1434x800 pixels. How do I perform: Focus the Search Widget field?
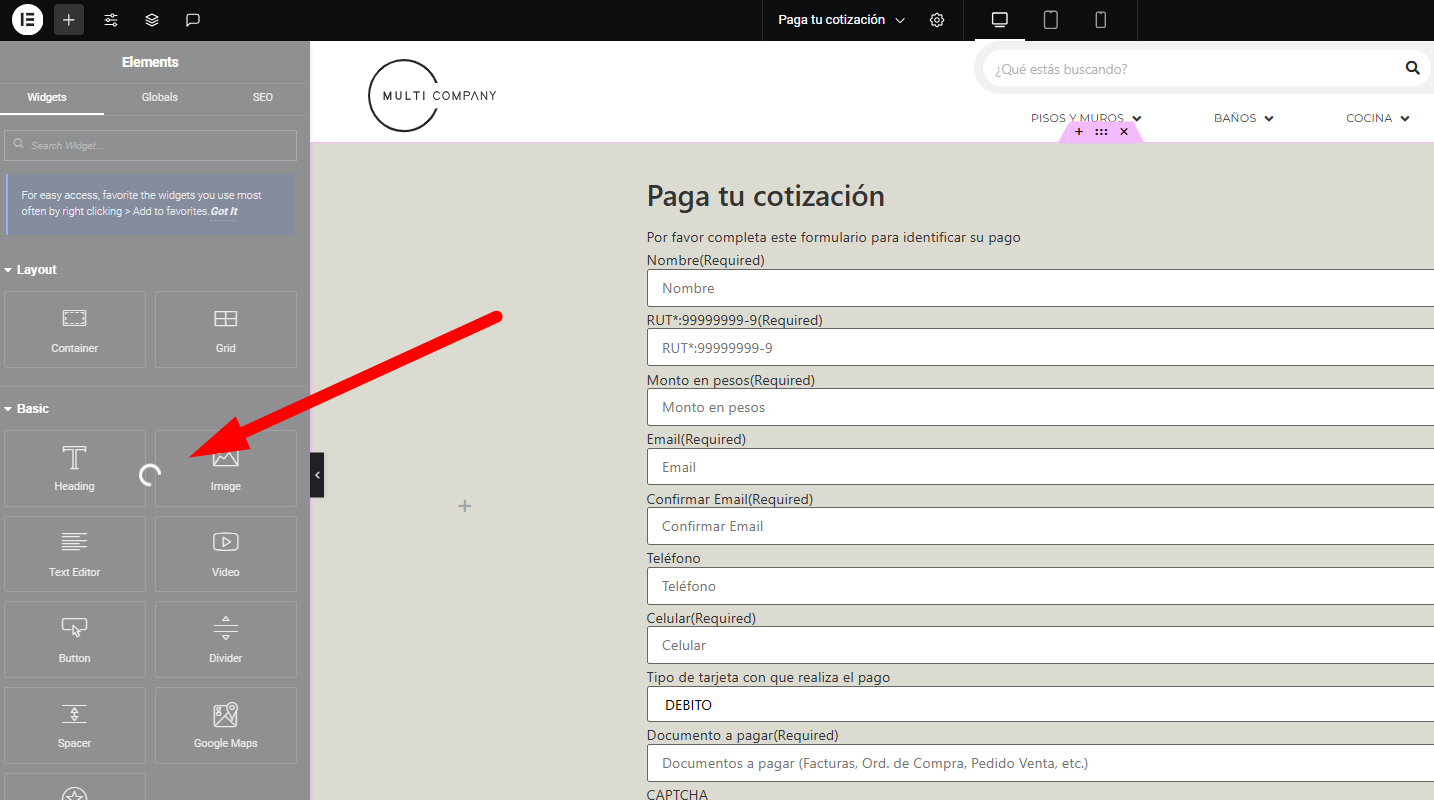pos(151,145)
